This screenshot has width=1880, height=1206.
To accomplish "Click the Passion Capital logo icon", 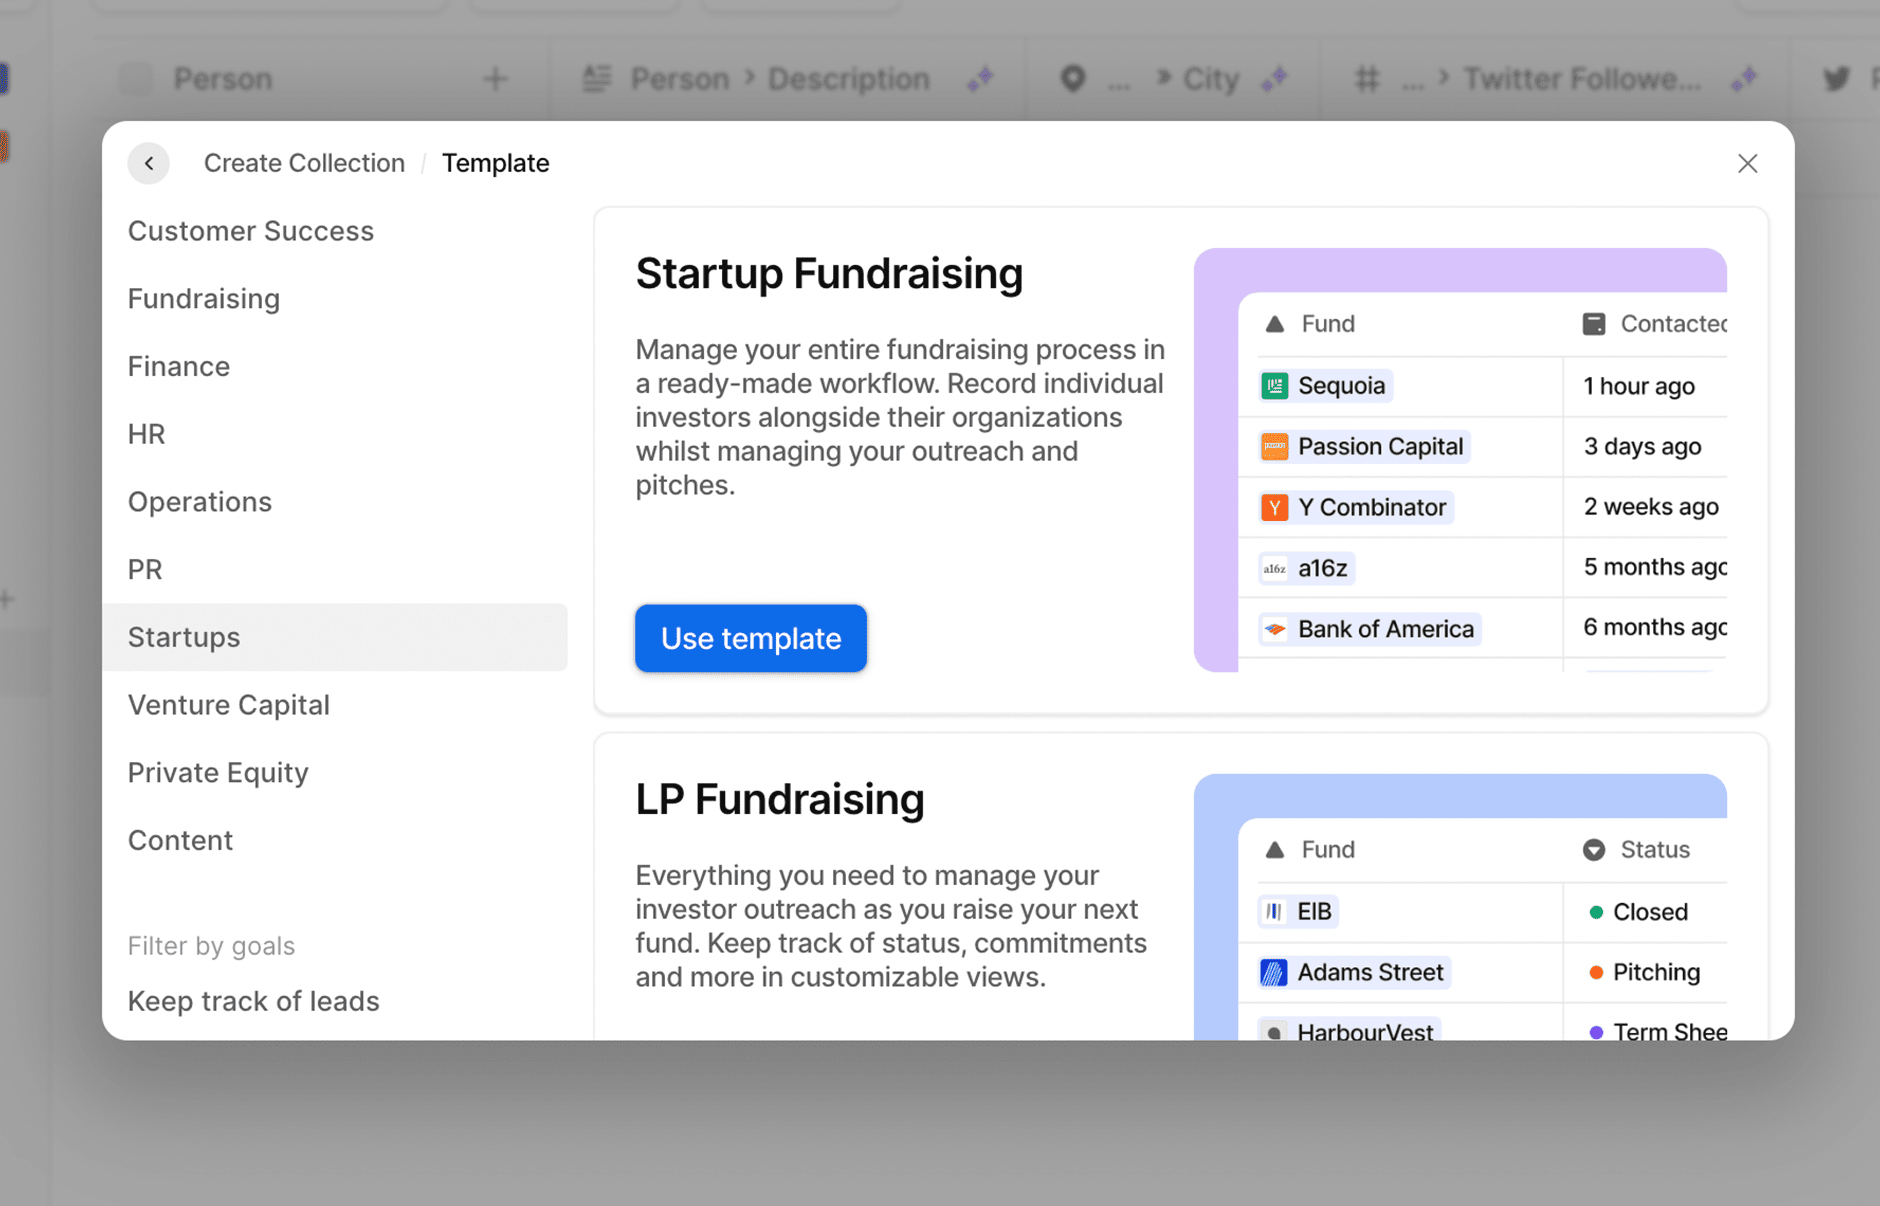I will [x=1274, y=446].
